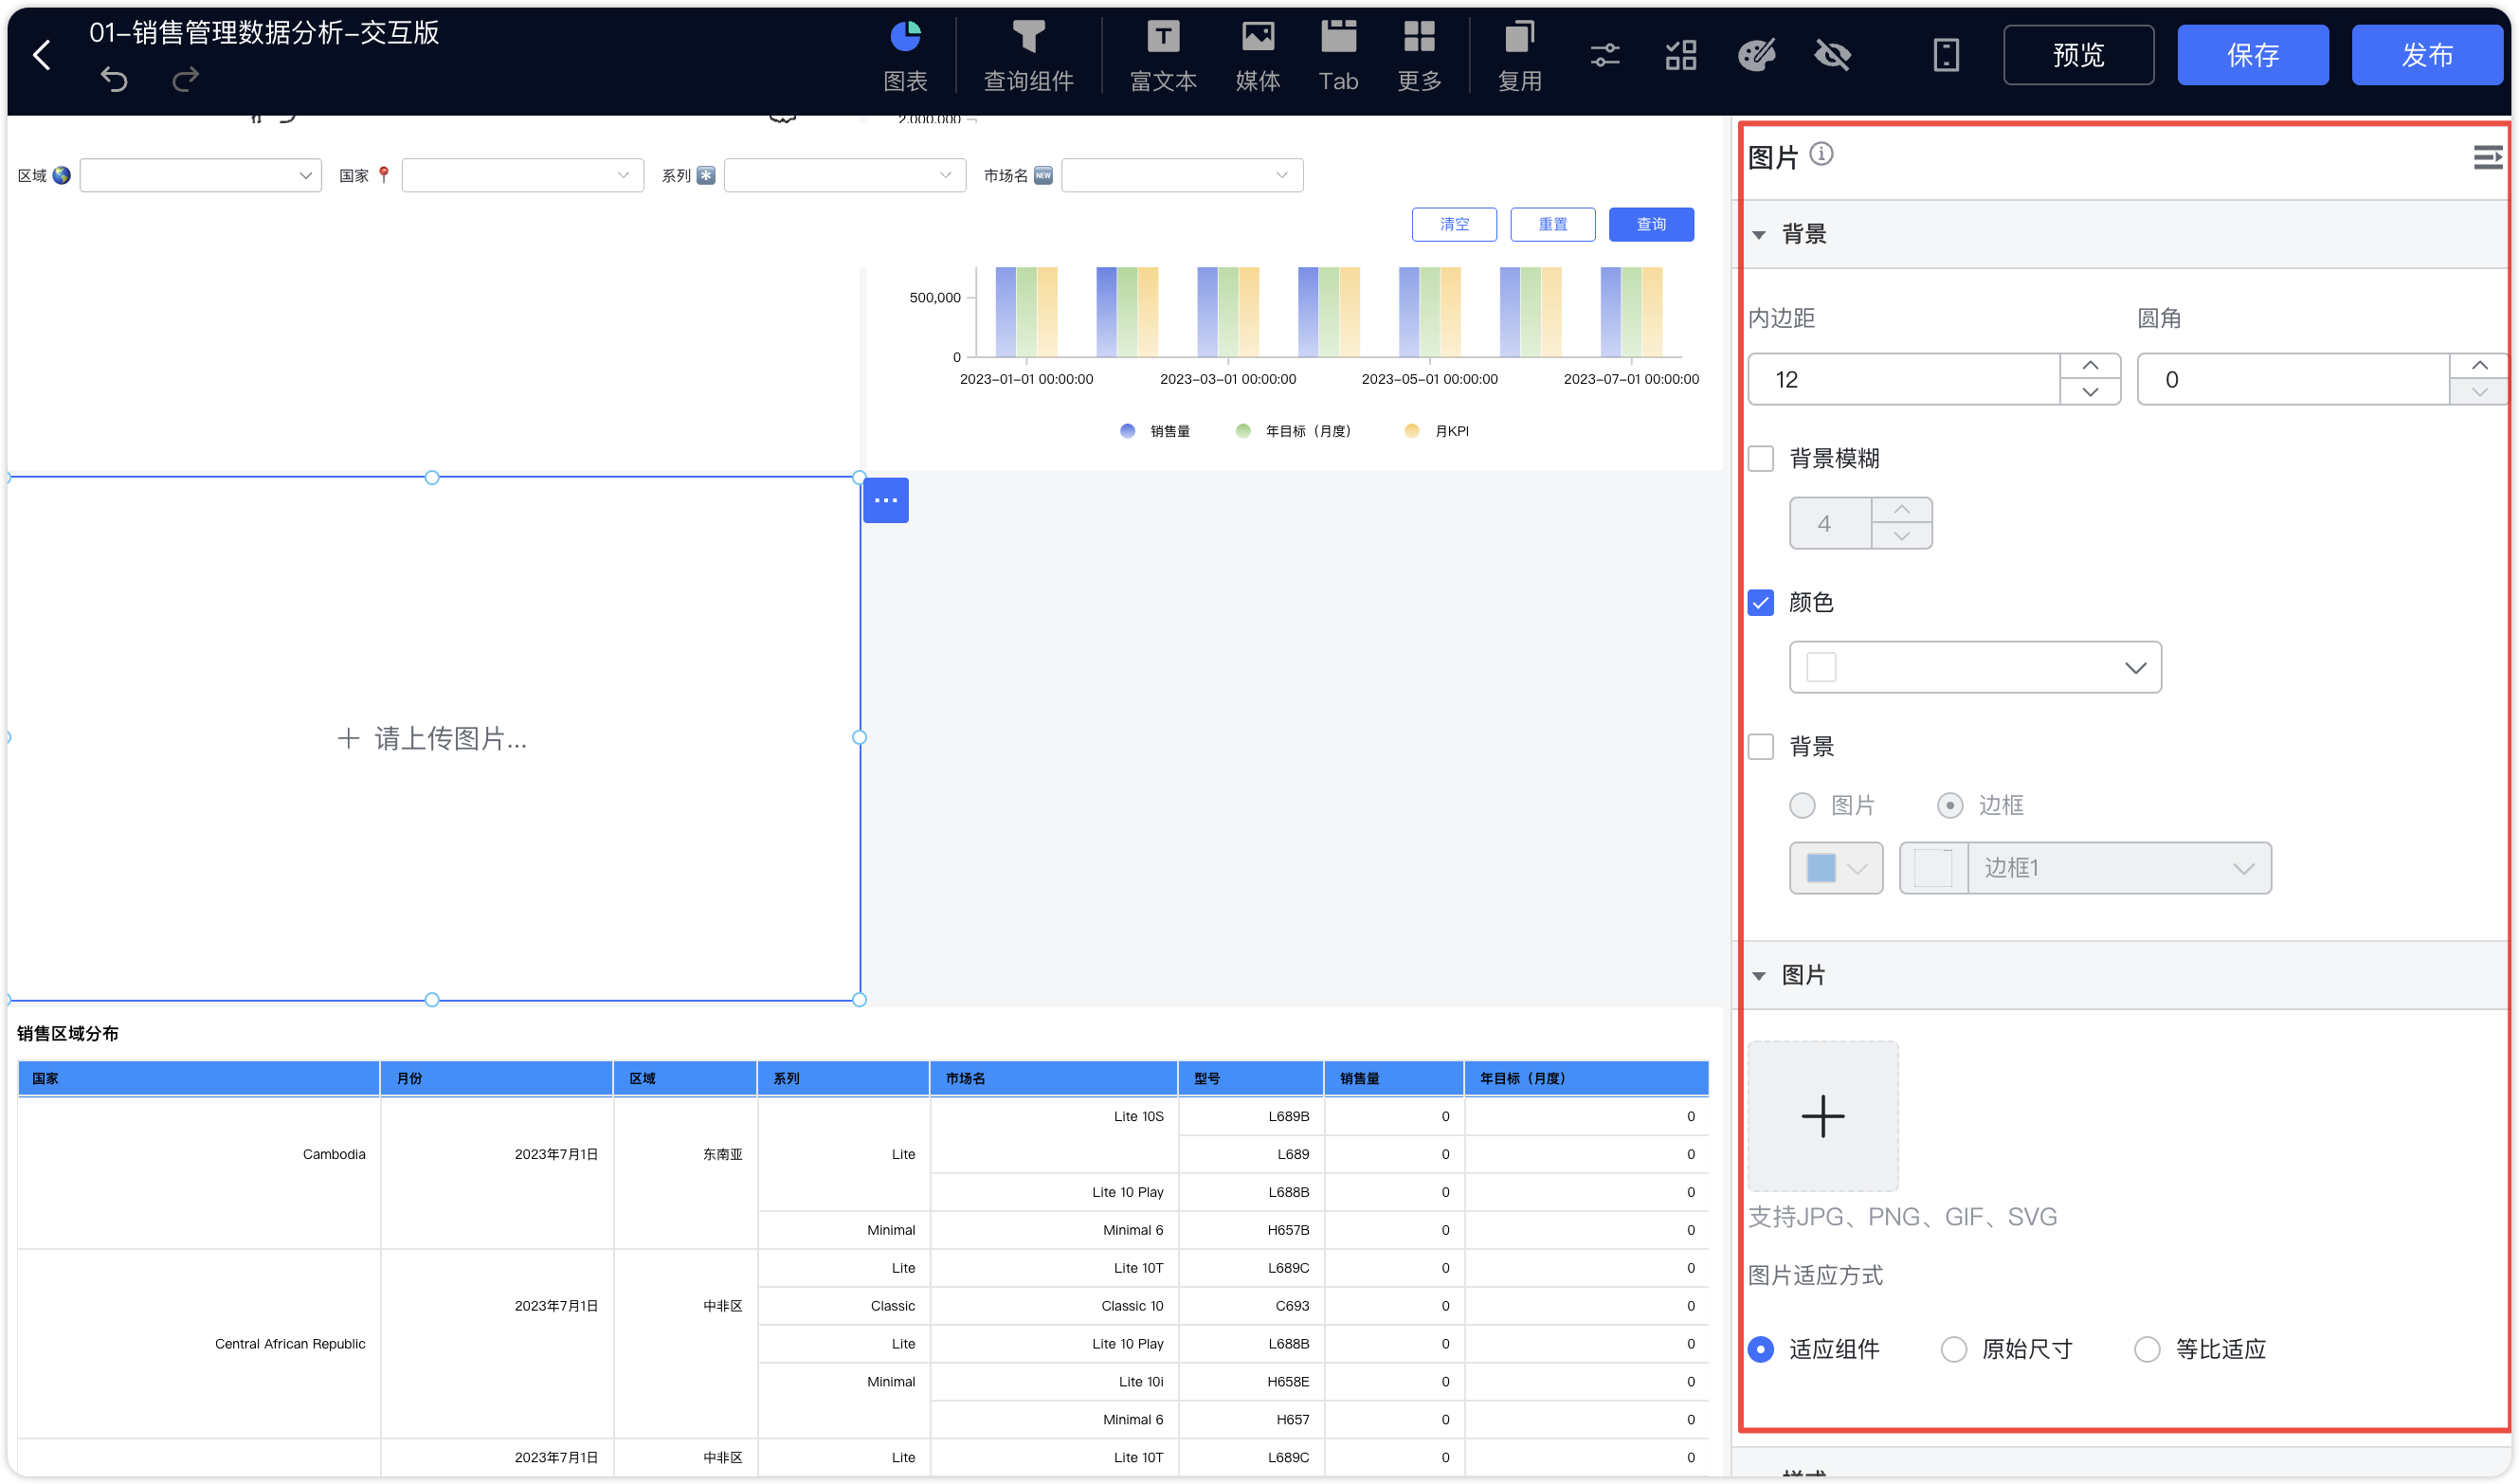Open the 图表 chart menu

(x=905, y=56)
